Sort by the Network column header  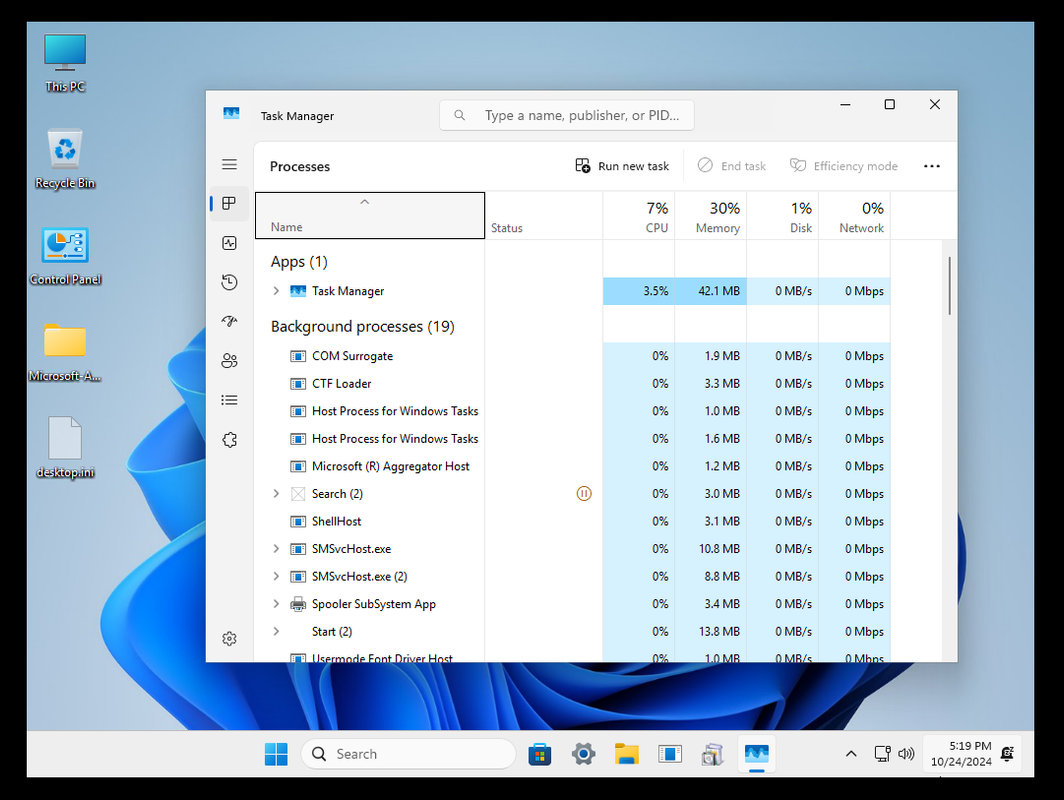click(854, 216)
